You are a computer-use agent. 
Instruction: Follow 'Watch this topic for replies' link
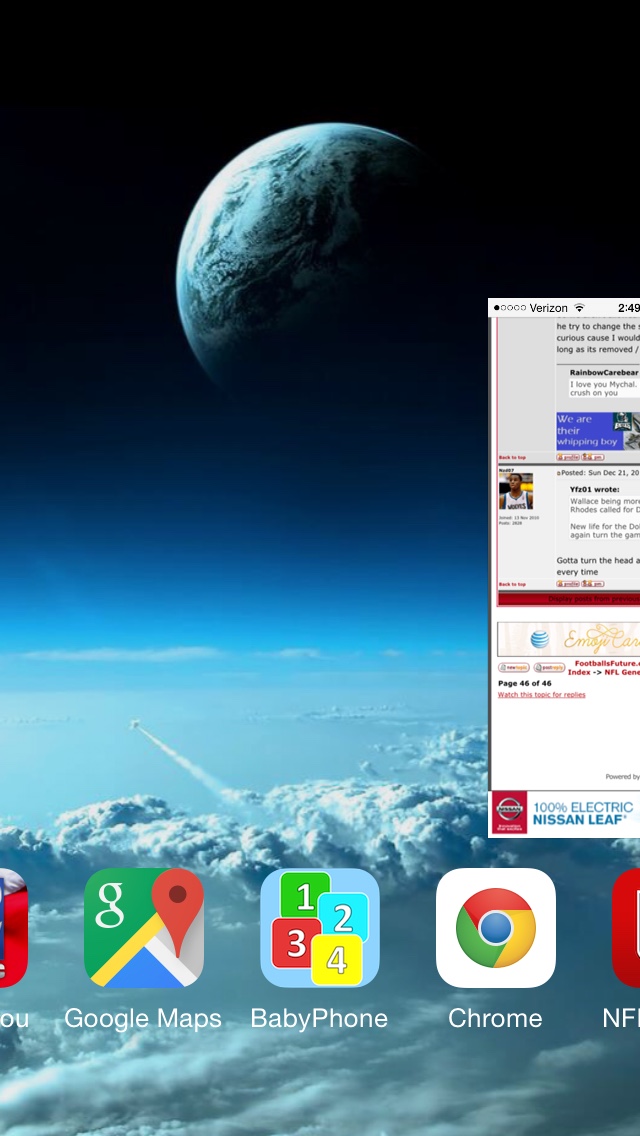pyautogui.click(x=541, y=695)
